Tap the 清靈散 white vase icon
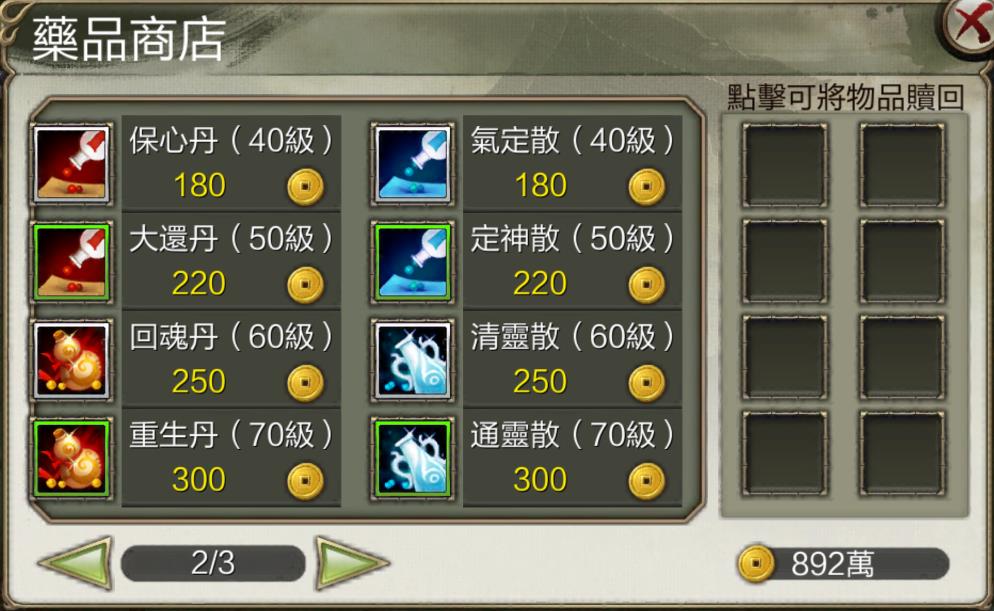This screenshot has width=994, height=611. (x=413, y=361)
